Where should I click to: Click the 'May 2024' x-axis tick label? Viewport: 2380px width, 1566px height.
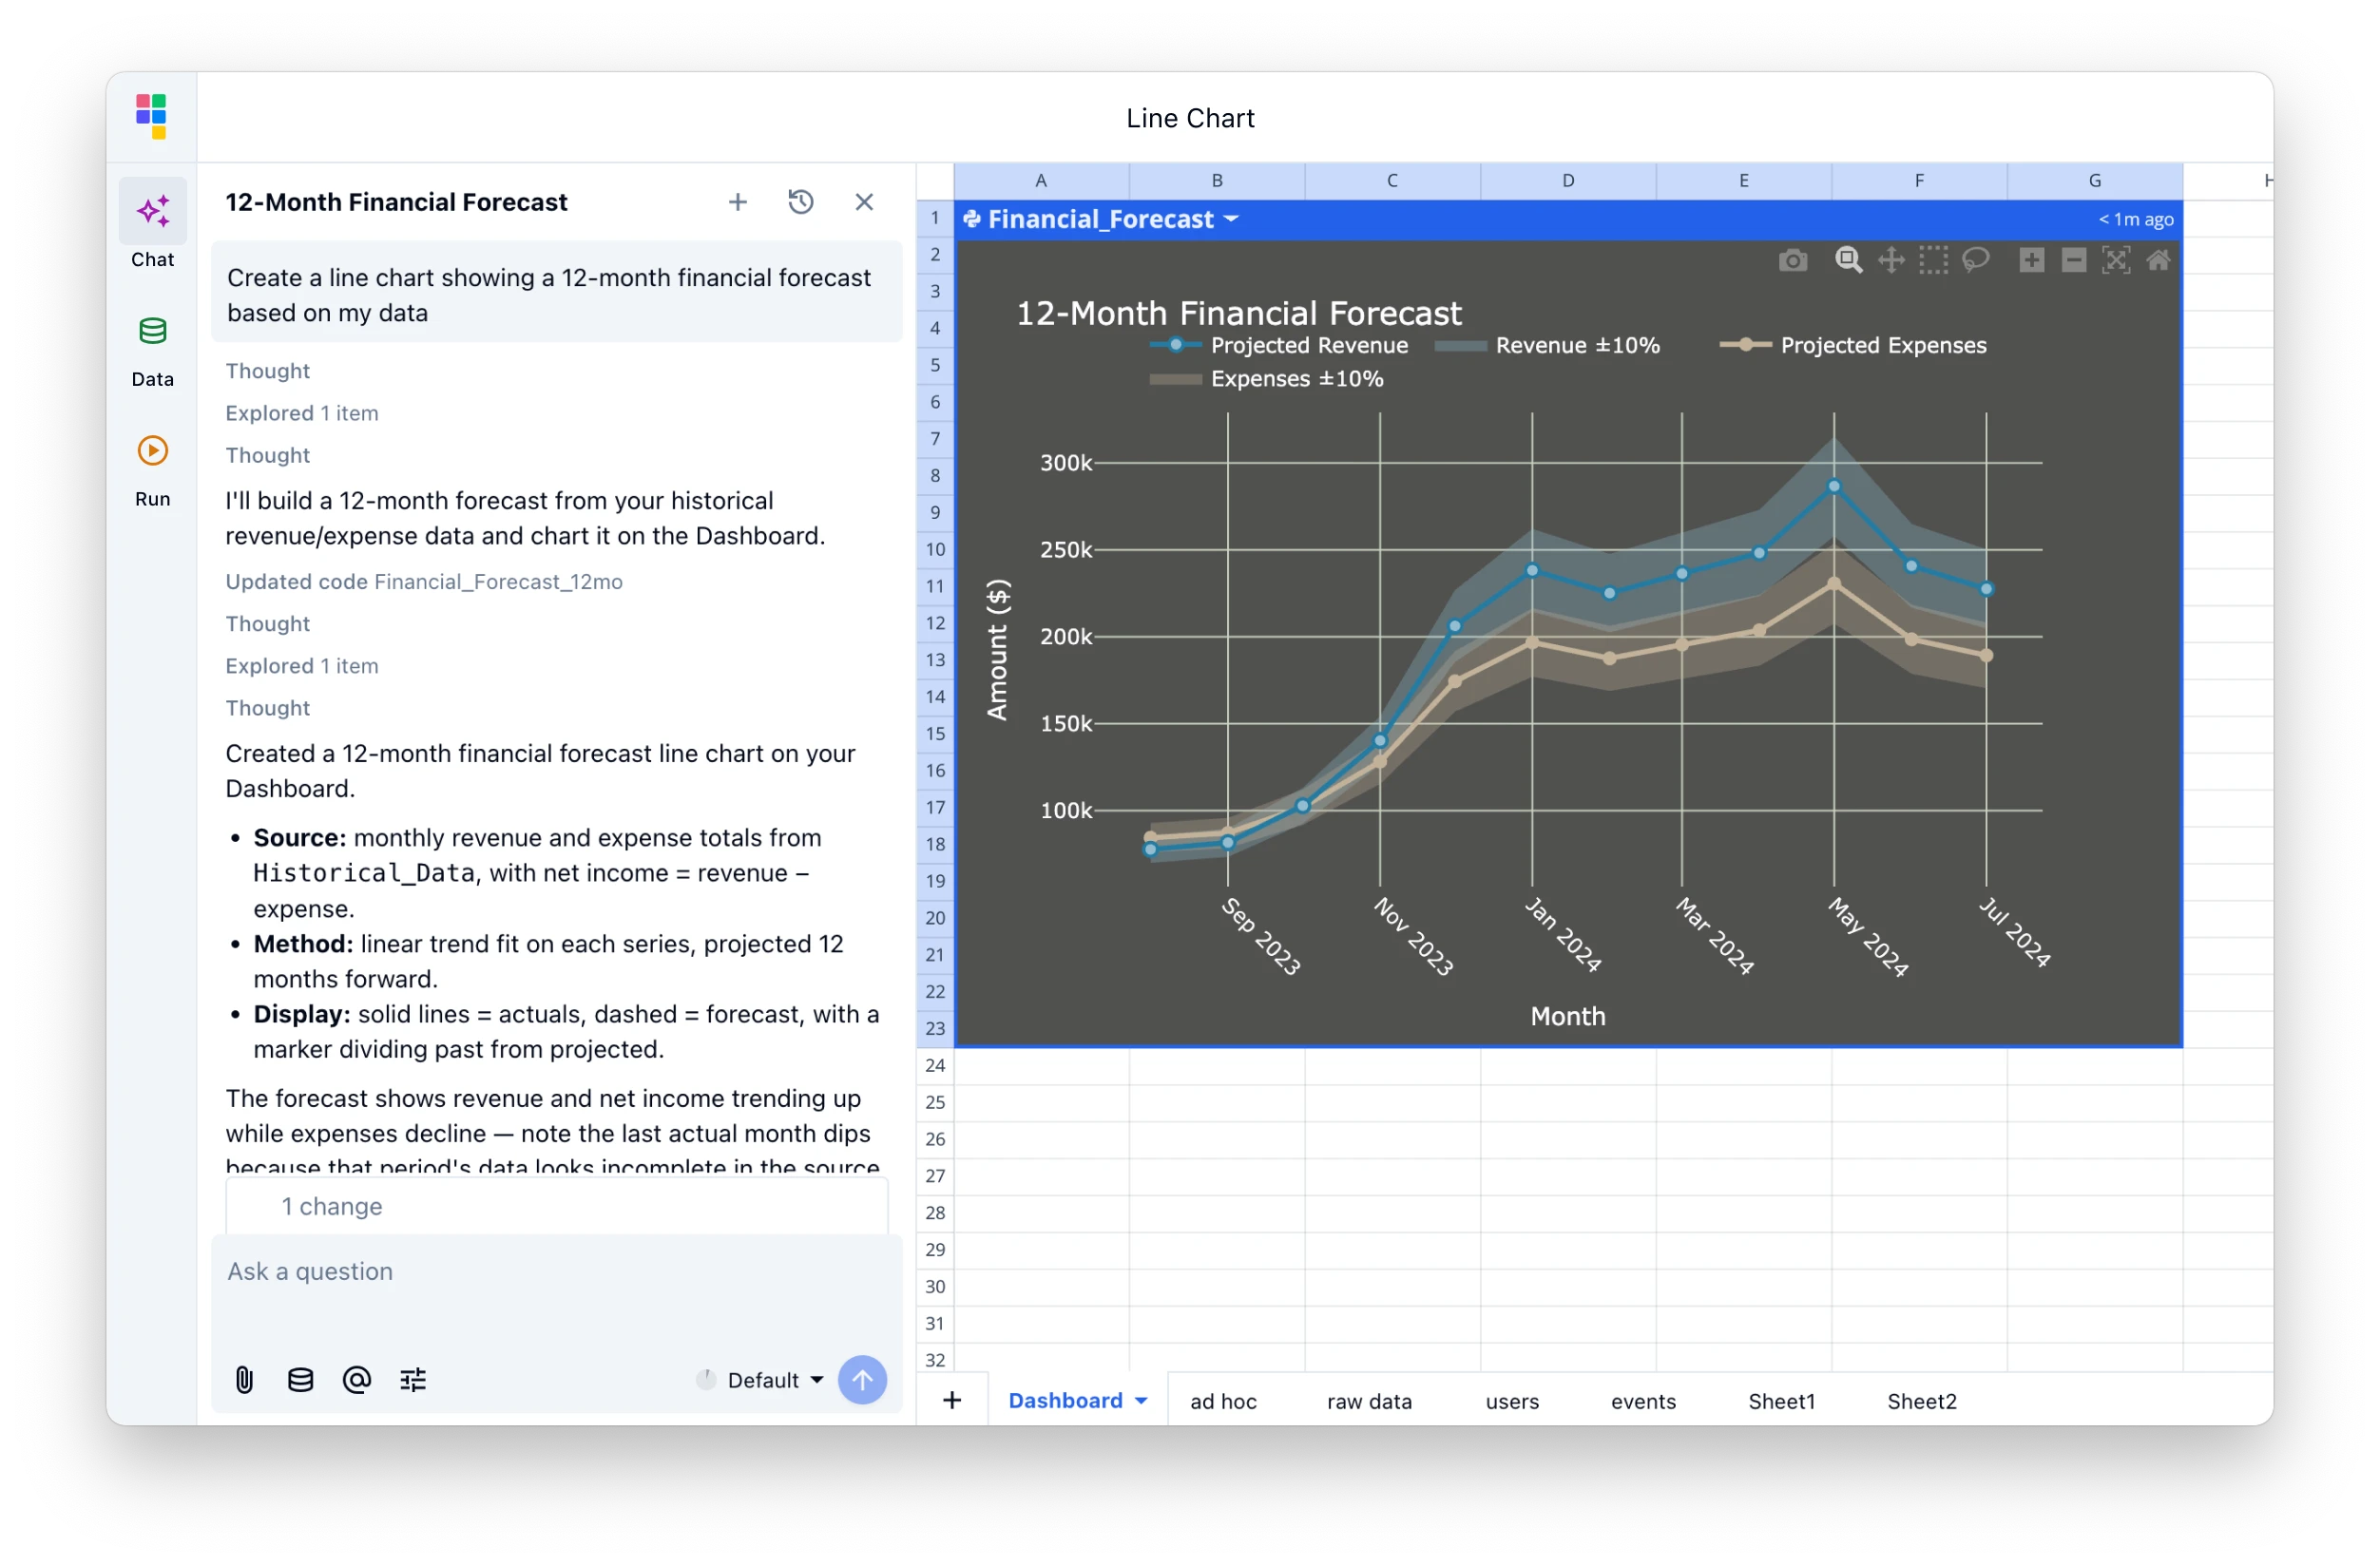click(1868, 937)
